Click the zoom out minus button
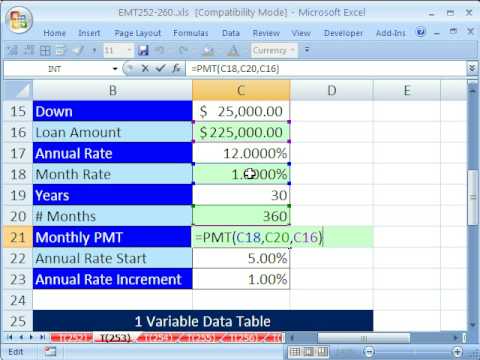This screenshot has width=480, height=360. point(369,351)
